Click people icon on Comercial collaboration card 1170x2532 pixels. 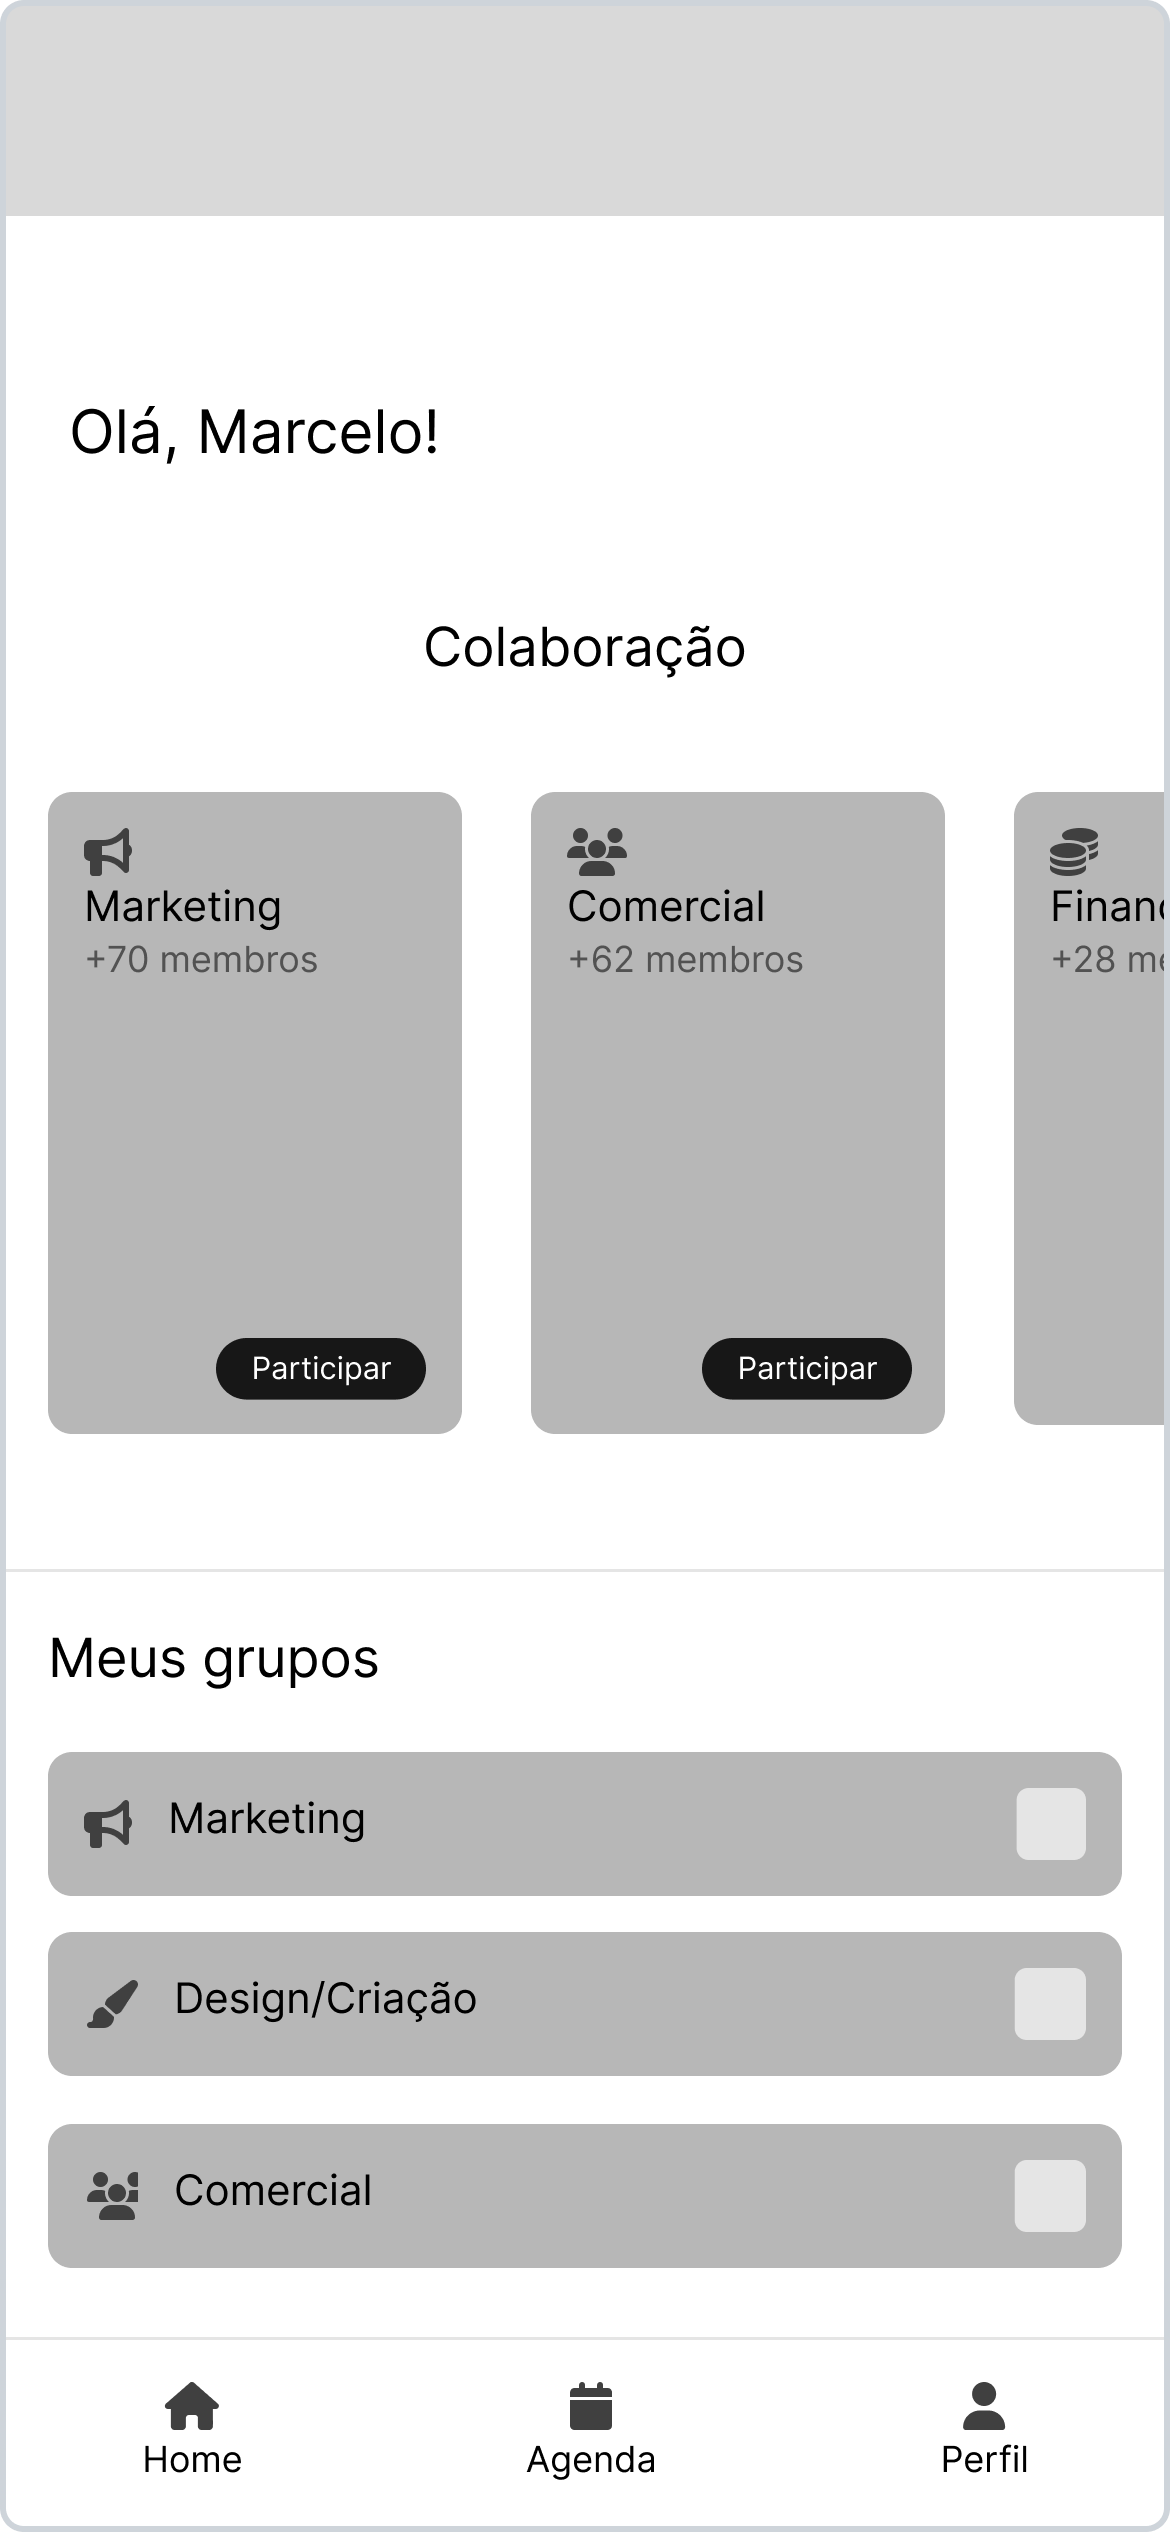tap(597, 852)
